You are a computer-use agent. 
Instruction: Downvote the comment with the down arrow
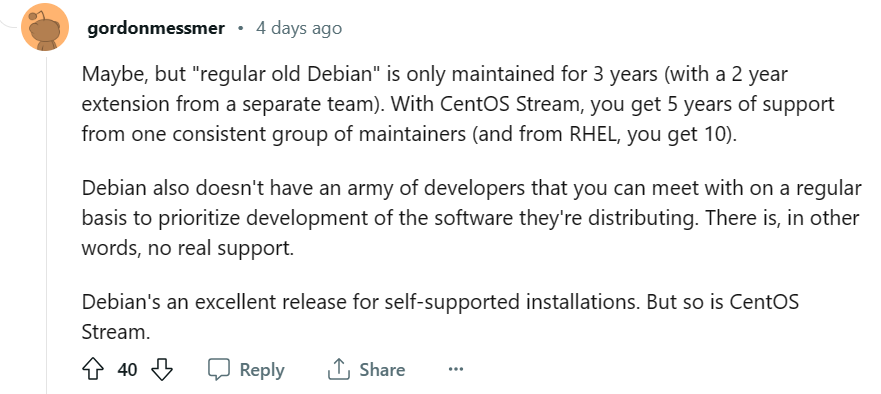point(162,370)
